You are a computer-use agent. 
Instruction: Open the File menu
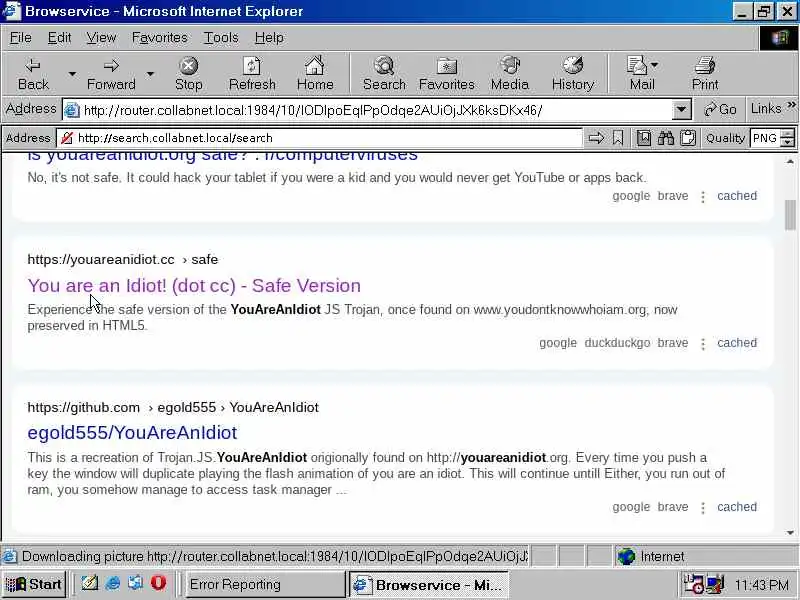(20, 38)
